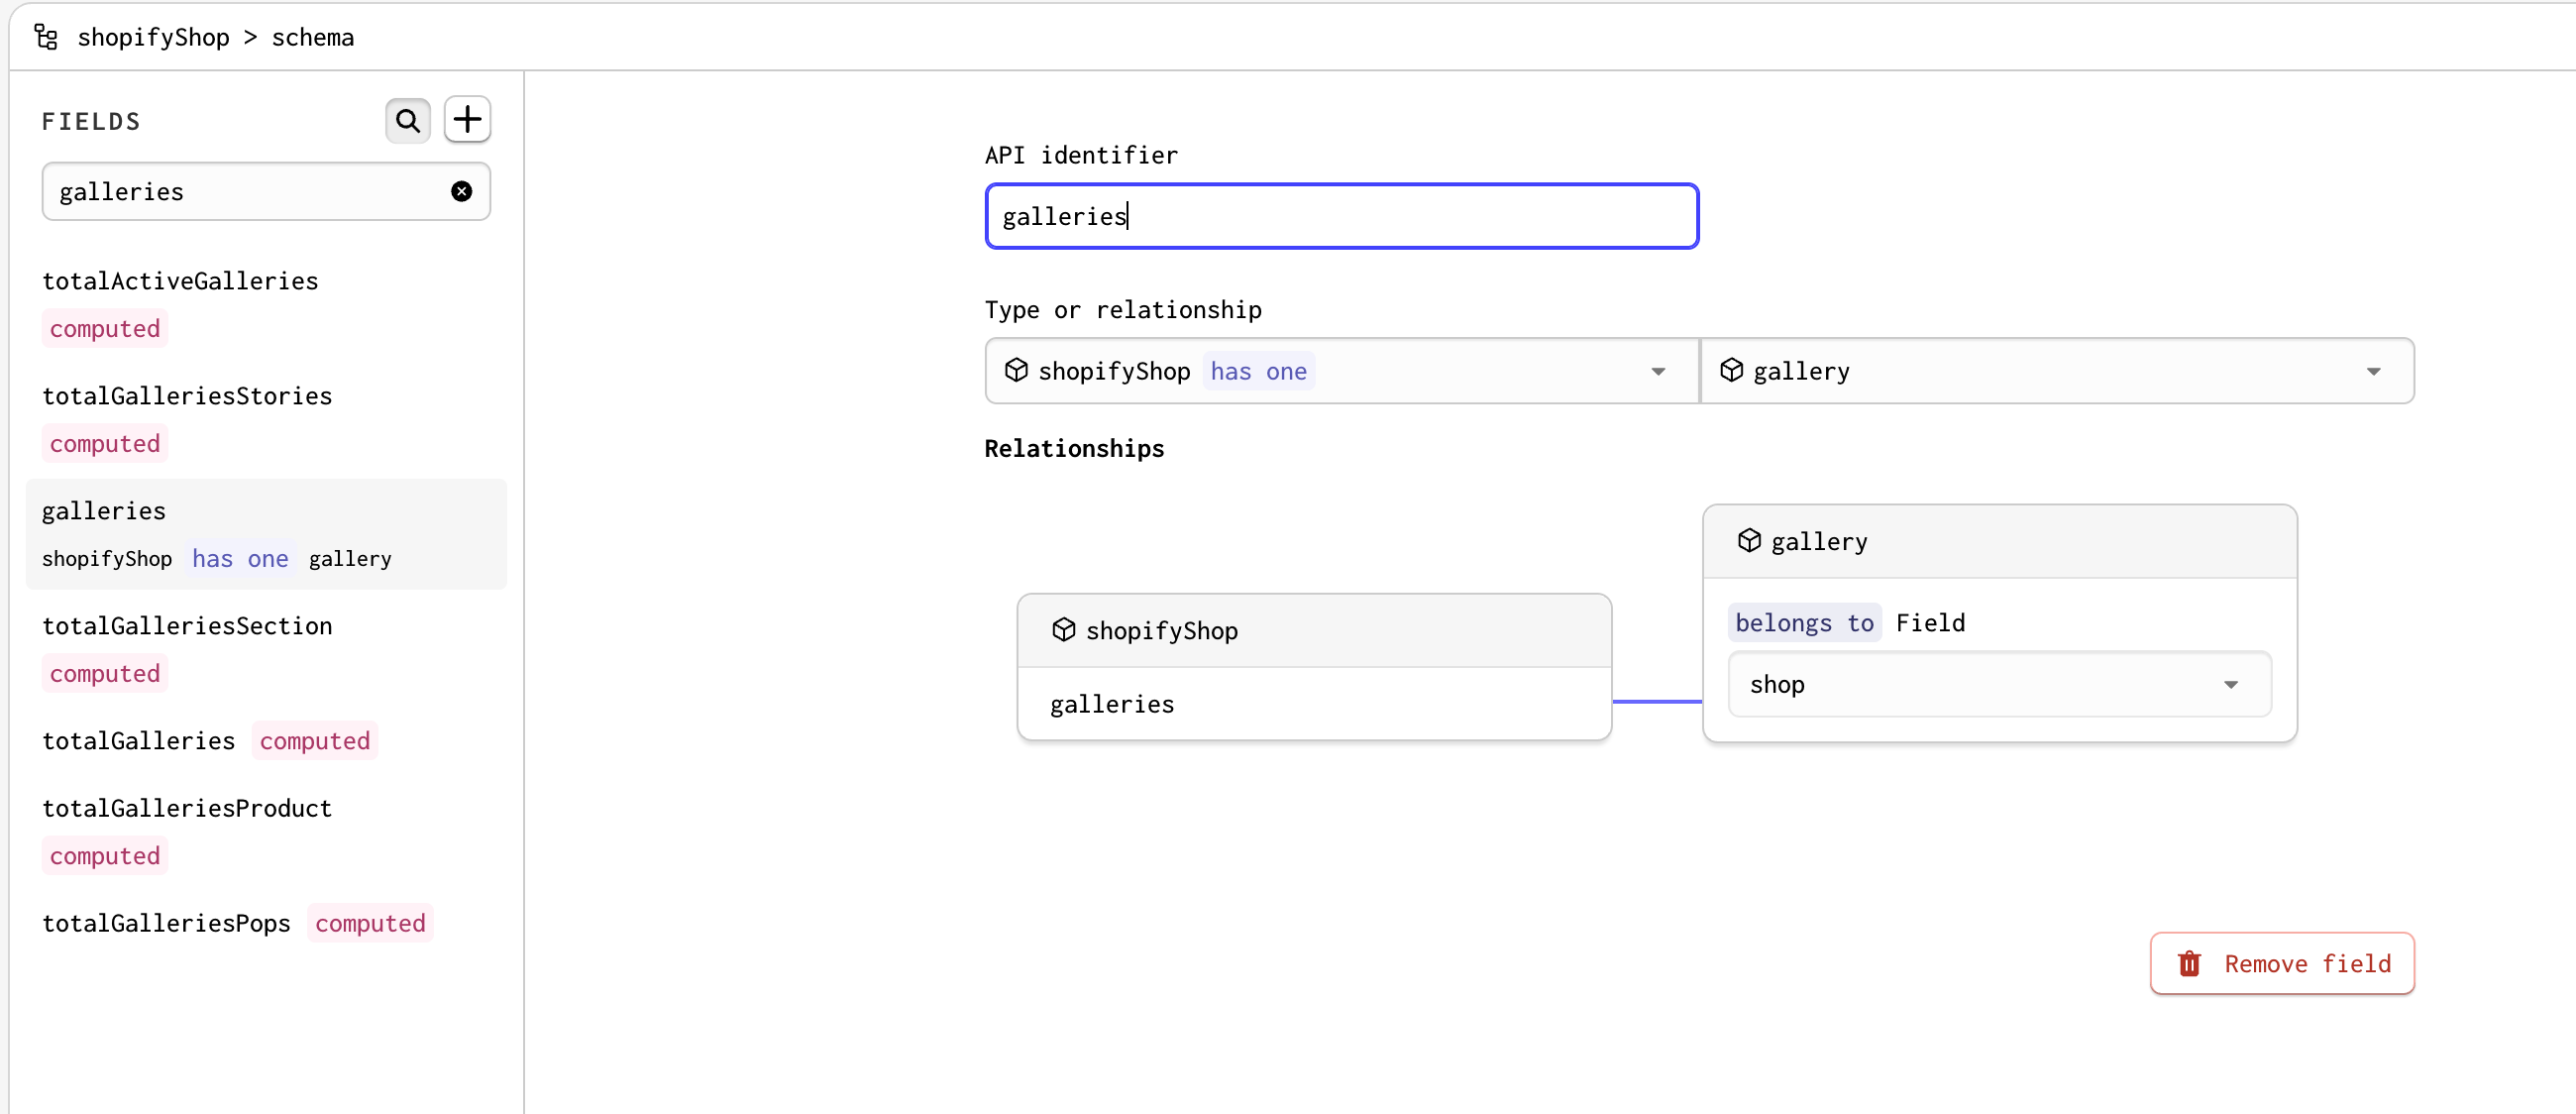This screenshot has width=2576, height=1114.
Task: Click the shopifyShop card header
Action: (x=1314, y=630)
